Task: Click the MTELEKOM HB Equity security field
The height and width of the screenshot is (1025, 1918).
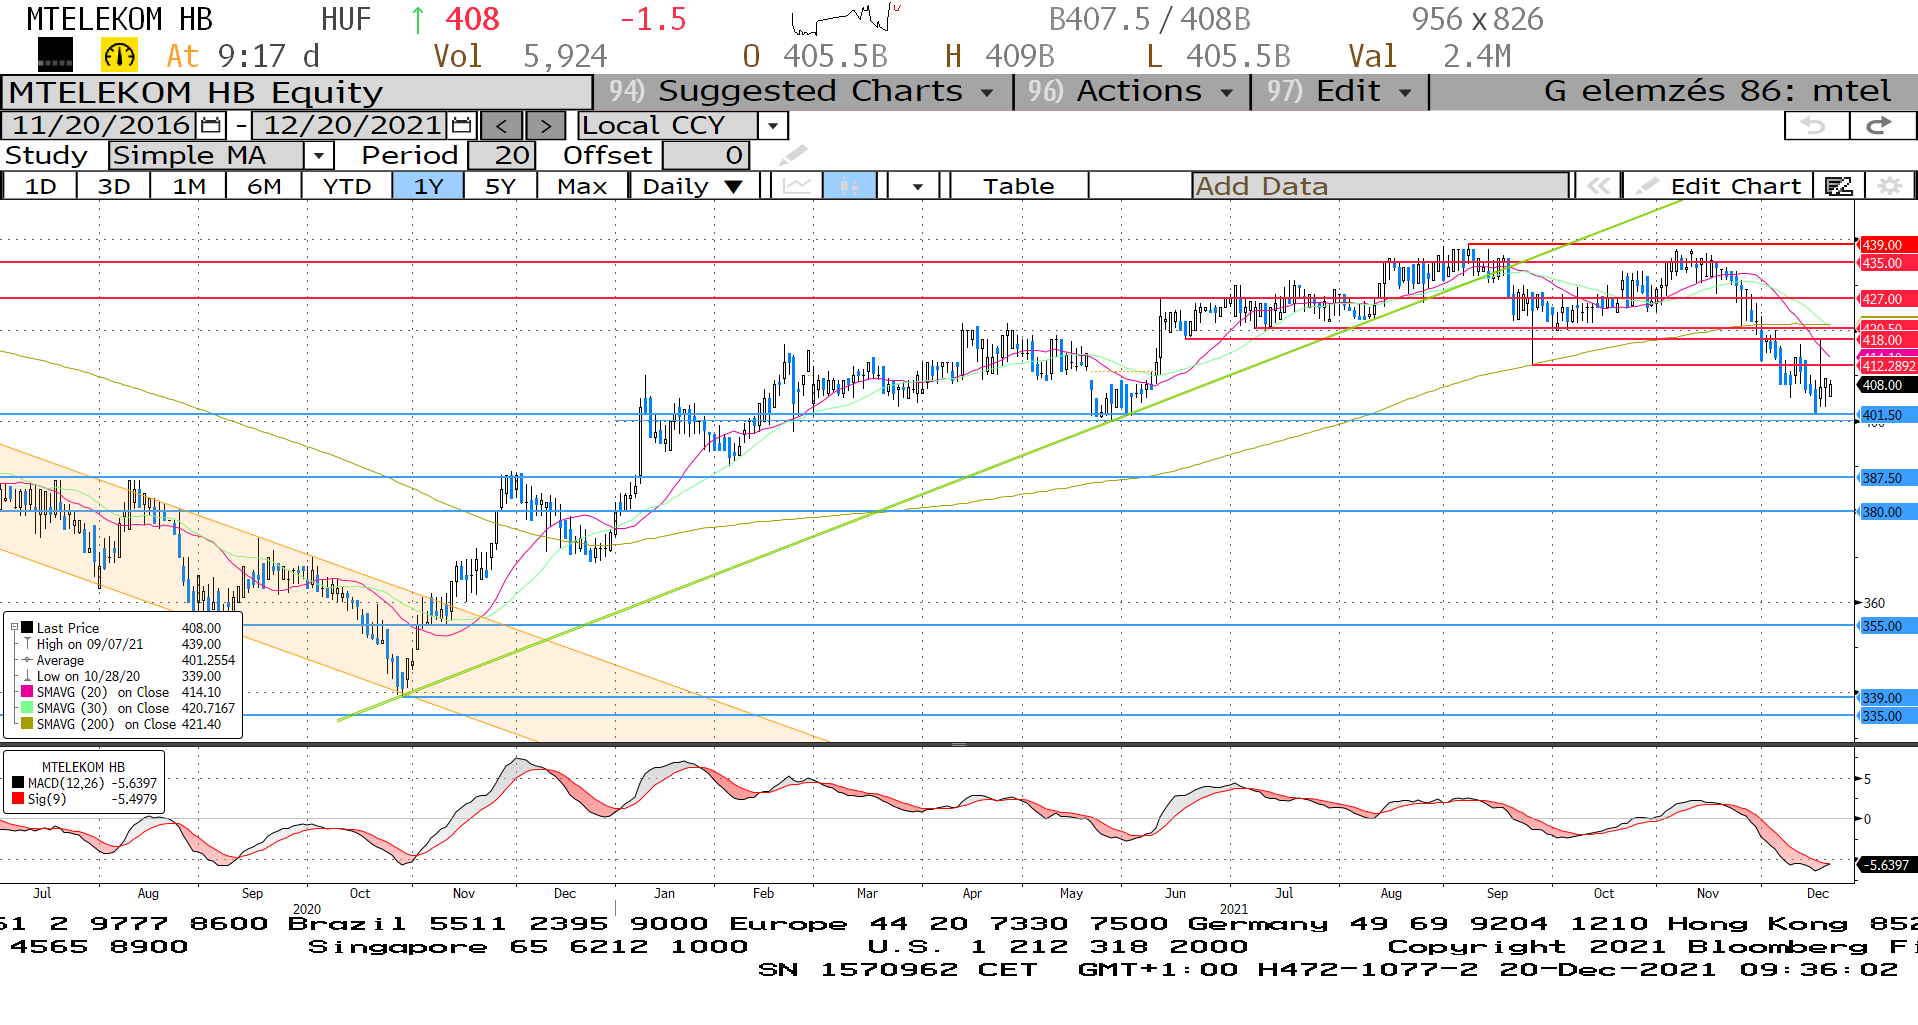Action: click(297, 92)
